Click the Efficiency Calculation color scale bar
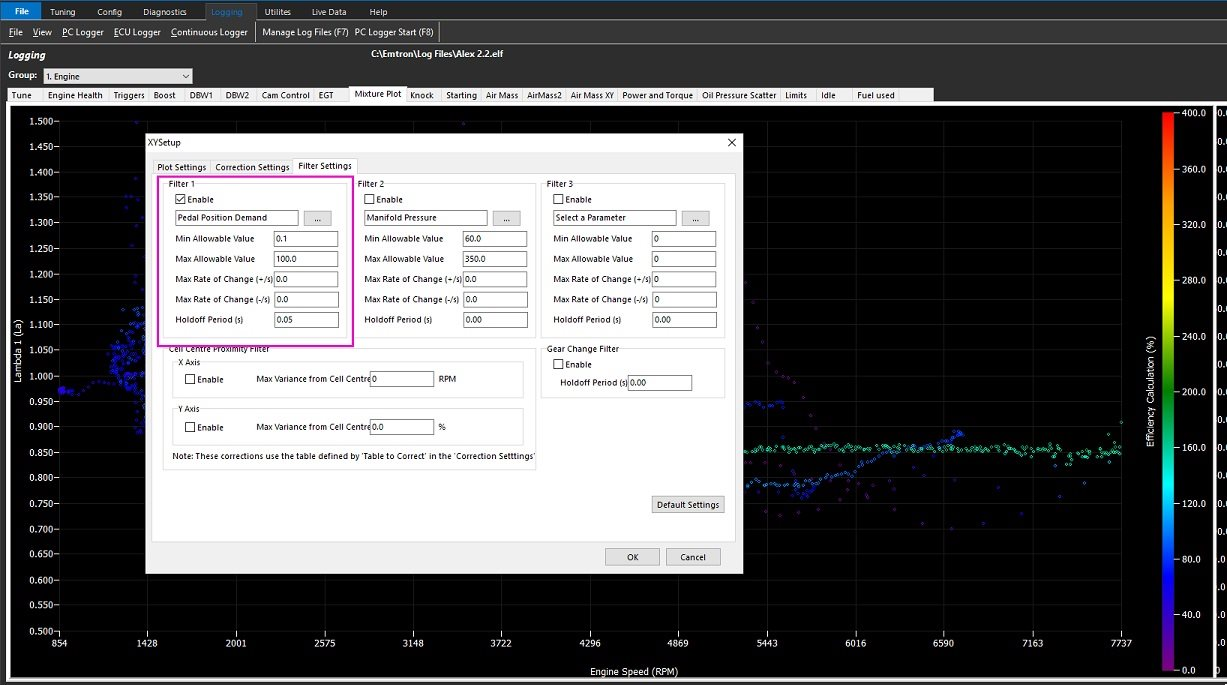Image resolution: width=1227 pixels, height=685 pixels. [1168, 390]
